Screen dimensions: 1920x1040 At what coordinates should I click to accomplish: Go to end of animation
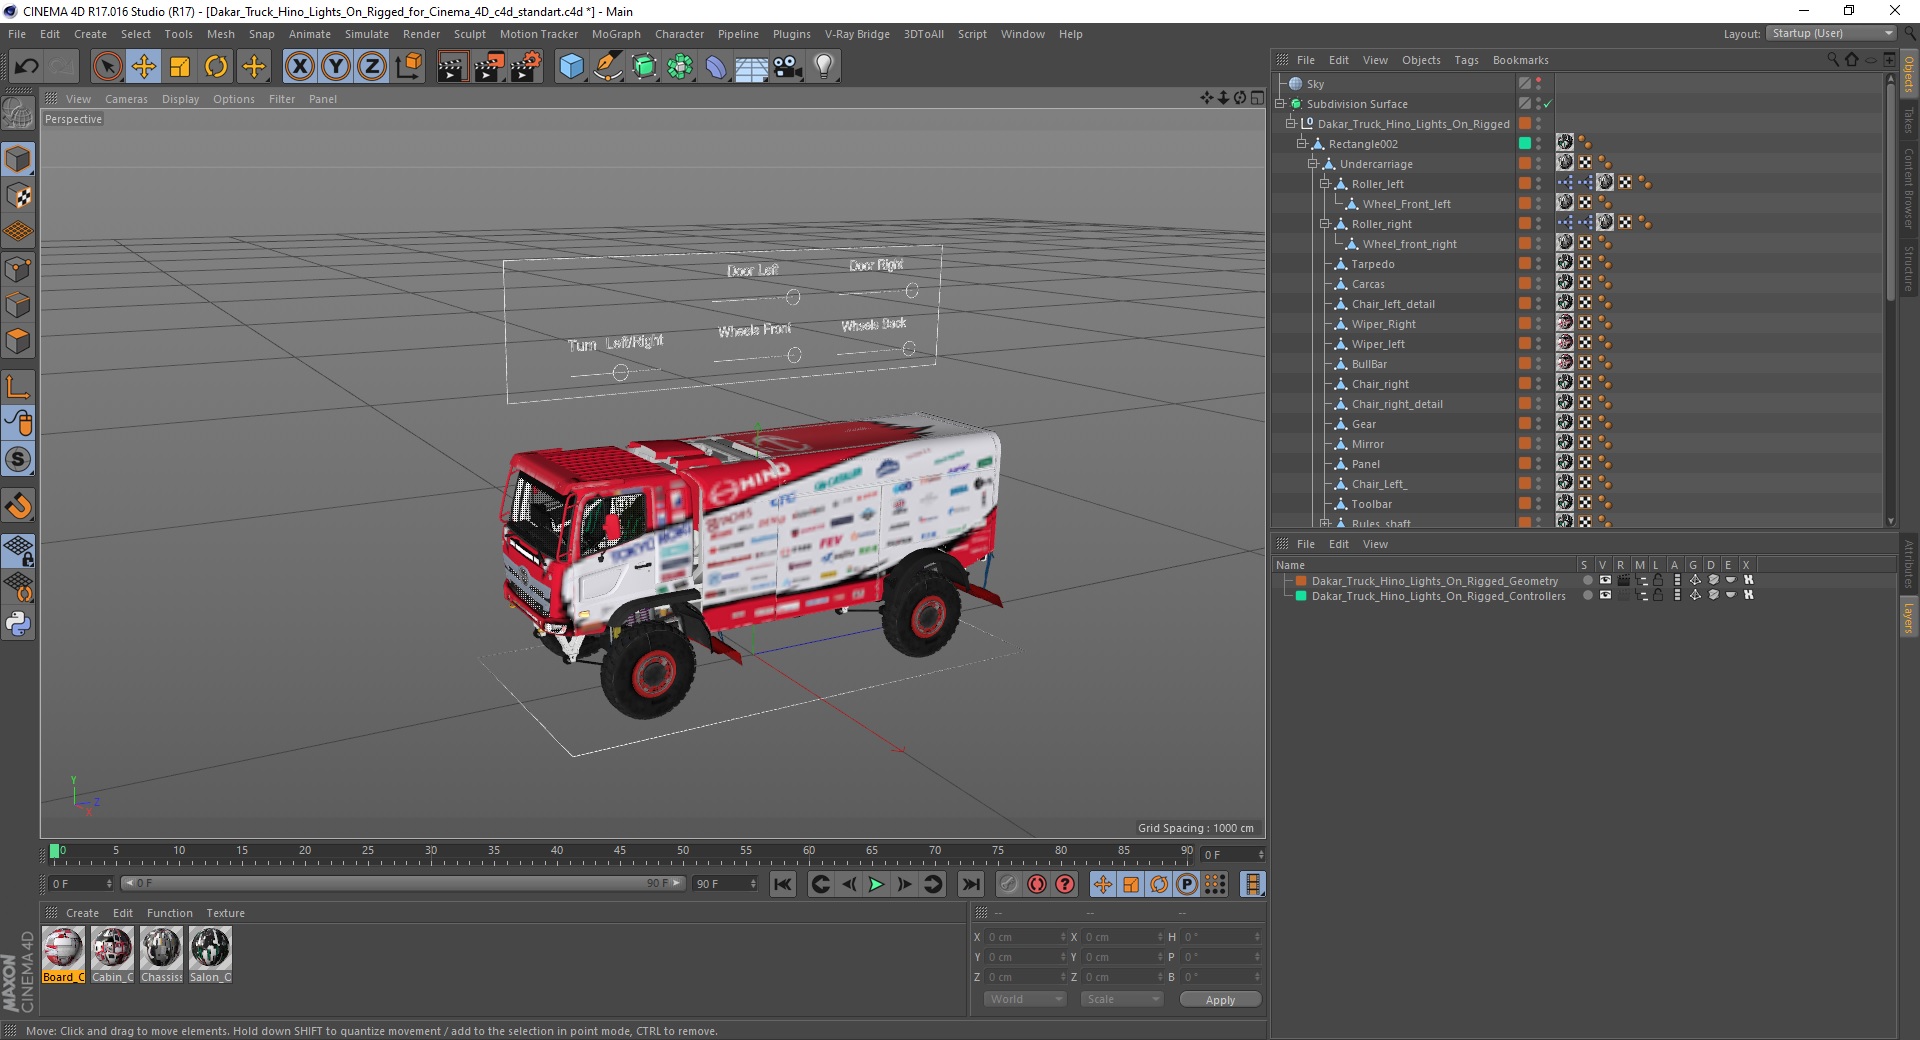point(970,884)
